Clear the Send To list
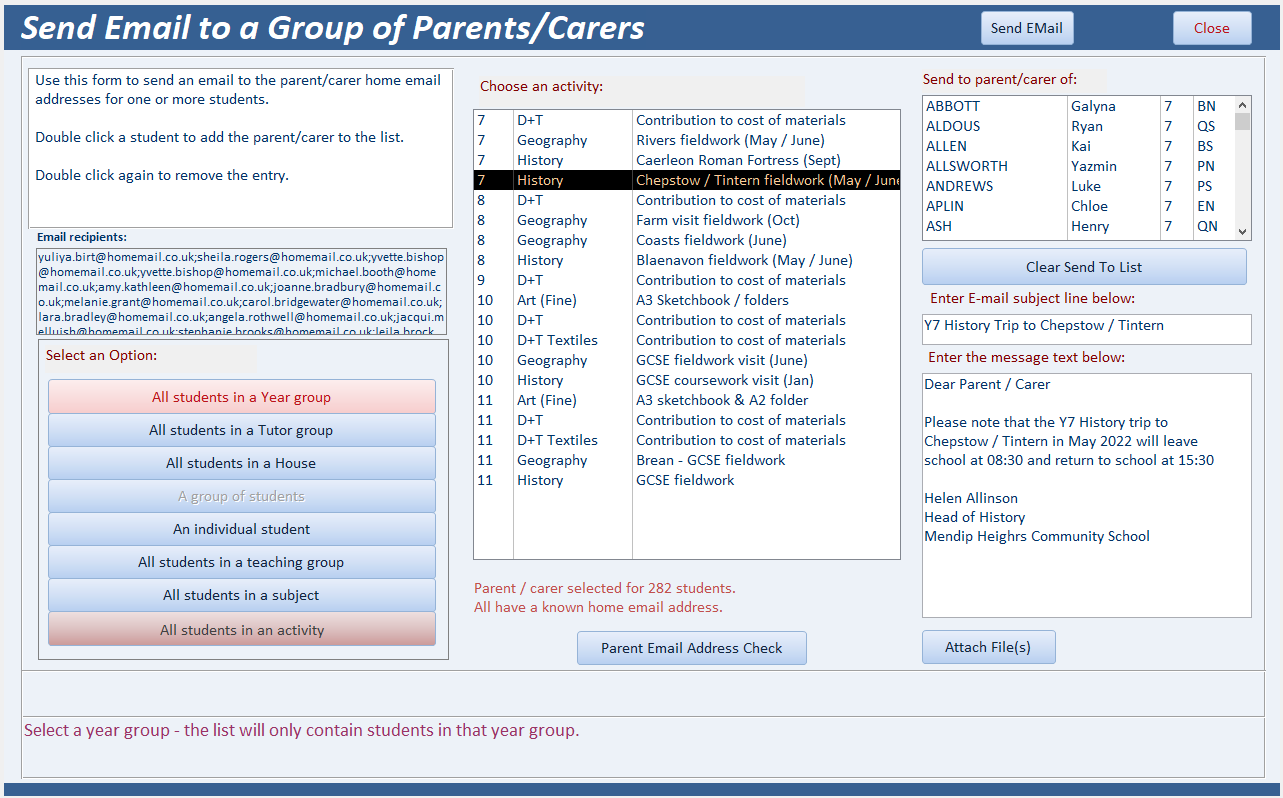1283x798 pixels. [x=1084, y=267]
